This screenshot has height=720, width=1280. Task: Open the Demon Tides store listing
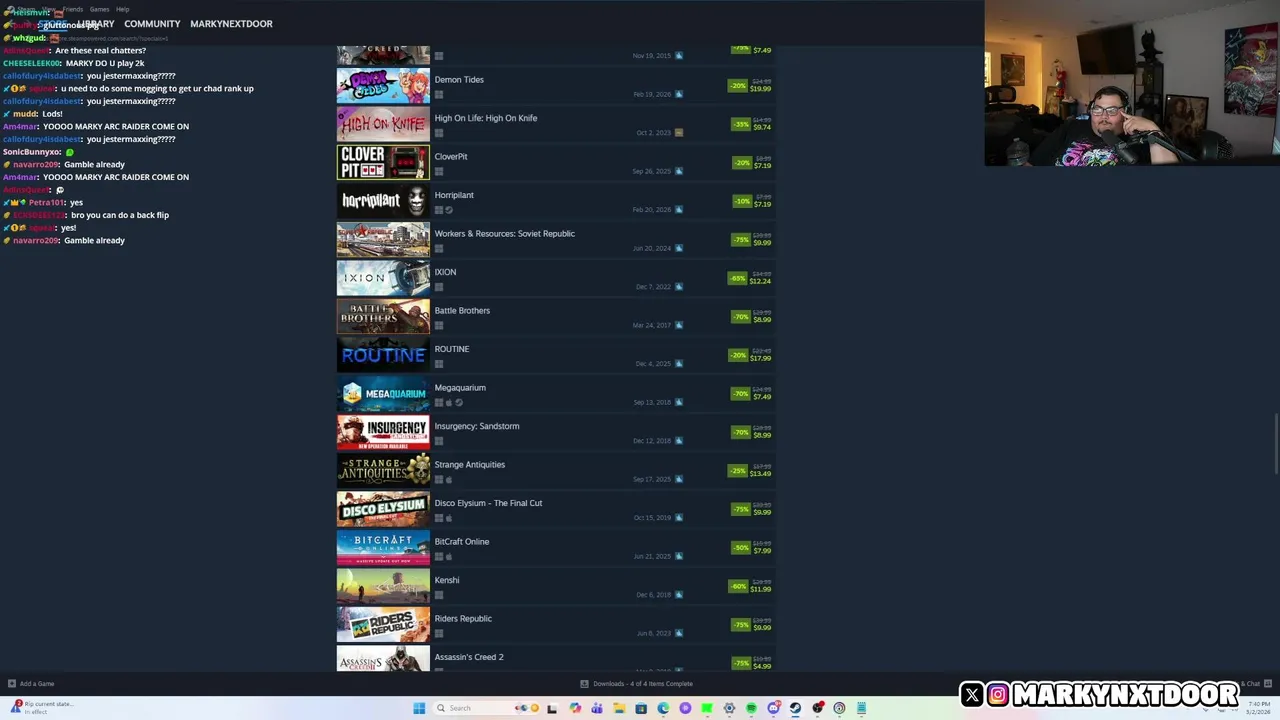click(556, 87)
